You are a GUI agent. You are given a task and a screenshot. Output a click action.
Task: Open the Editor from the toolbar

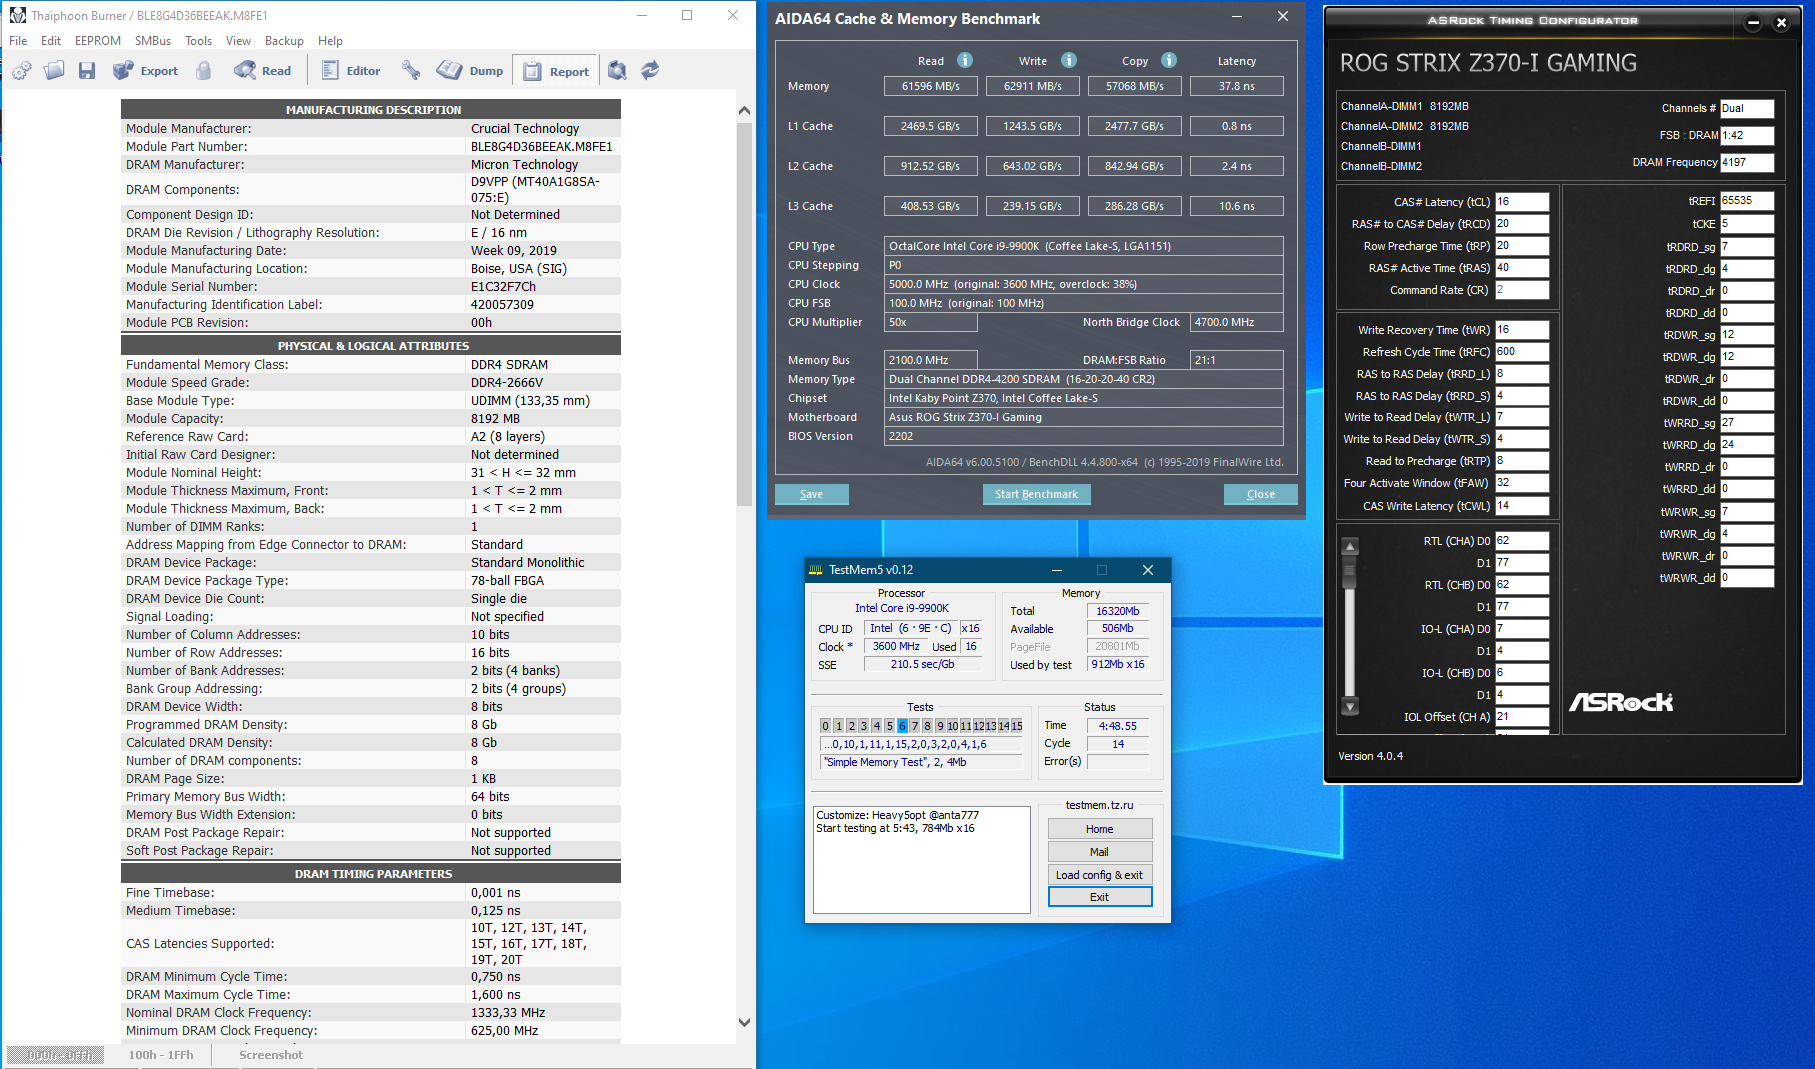(x=351, y=70)
